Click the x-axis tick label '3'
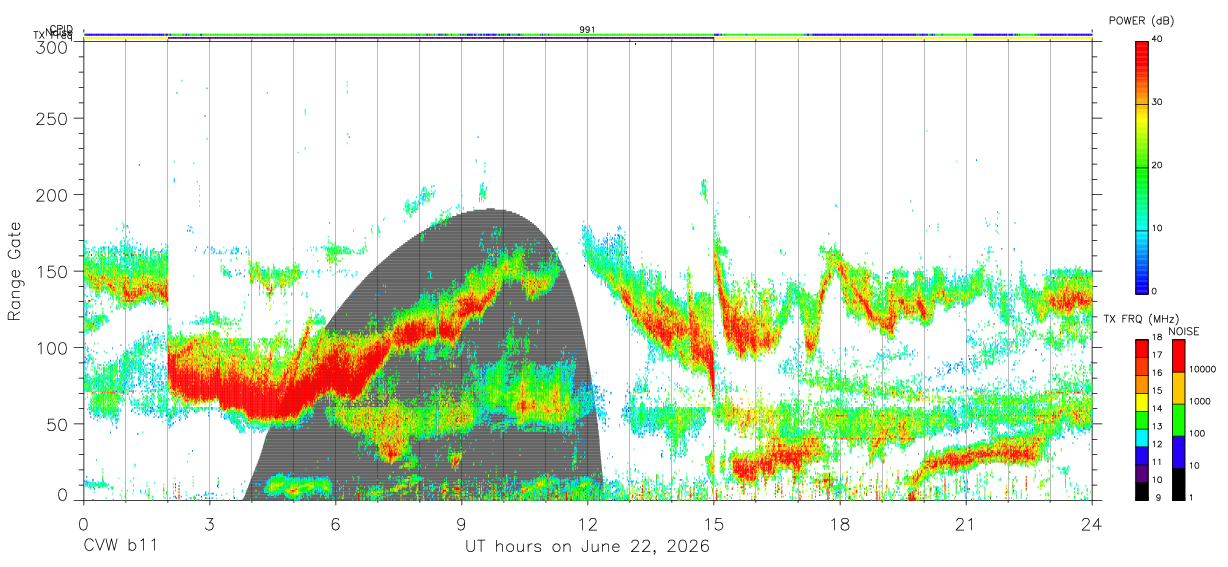1228x567 pixels. [210, 523]
